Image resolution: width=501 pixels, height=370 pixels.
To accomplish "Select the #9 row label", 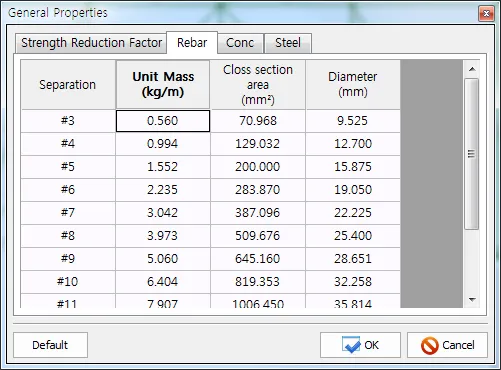I will coord(68,259).
